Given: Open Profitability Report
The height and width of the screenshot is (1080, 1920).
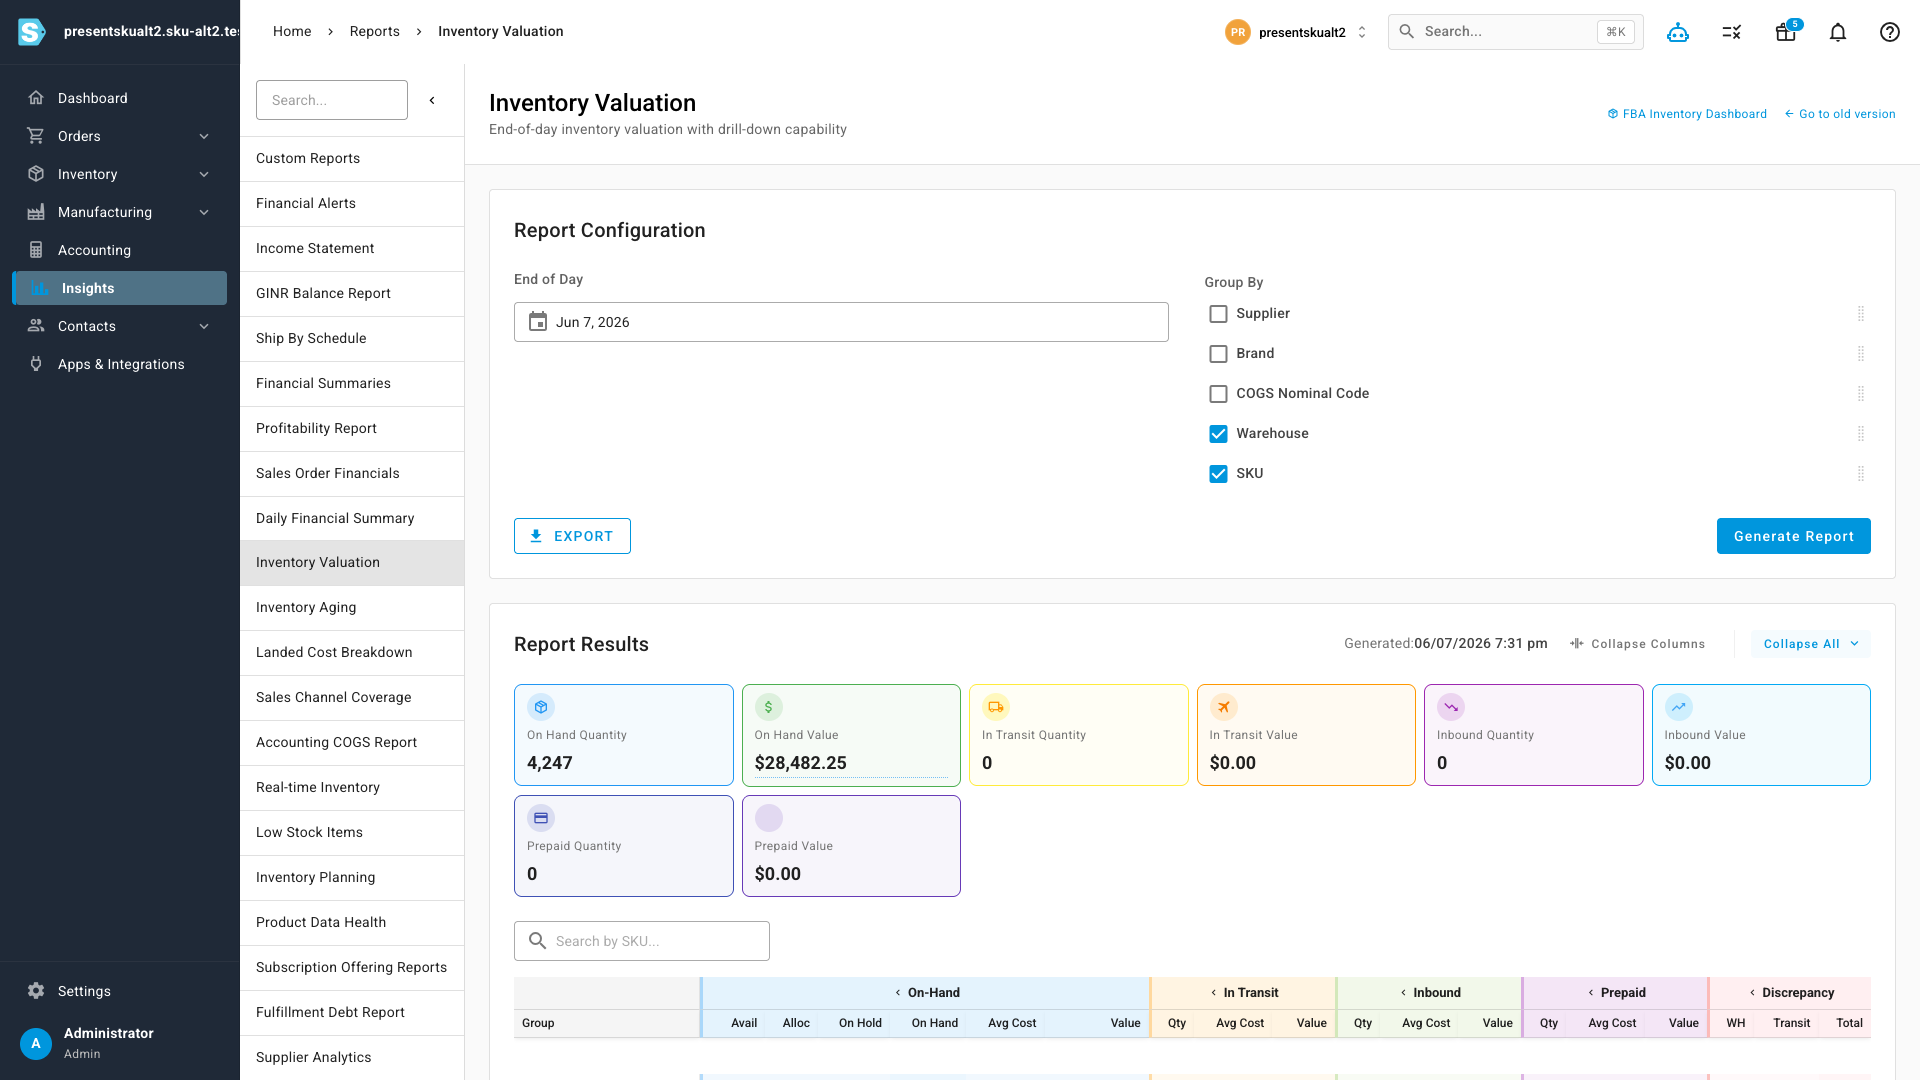Looking at the screenshot, I should [352, 429].
